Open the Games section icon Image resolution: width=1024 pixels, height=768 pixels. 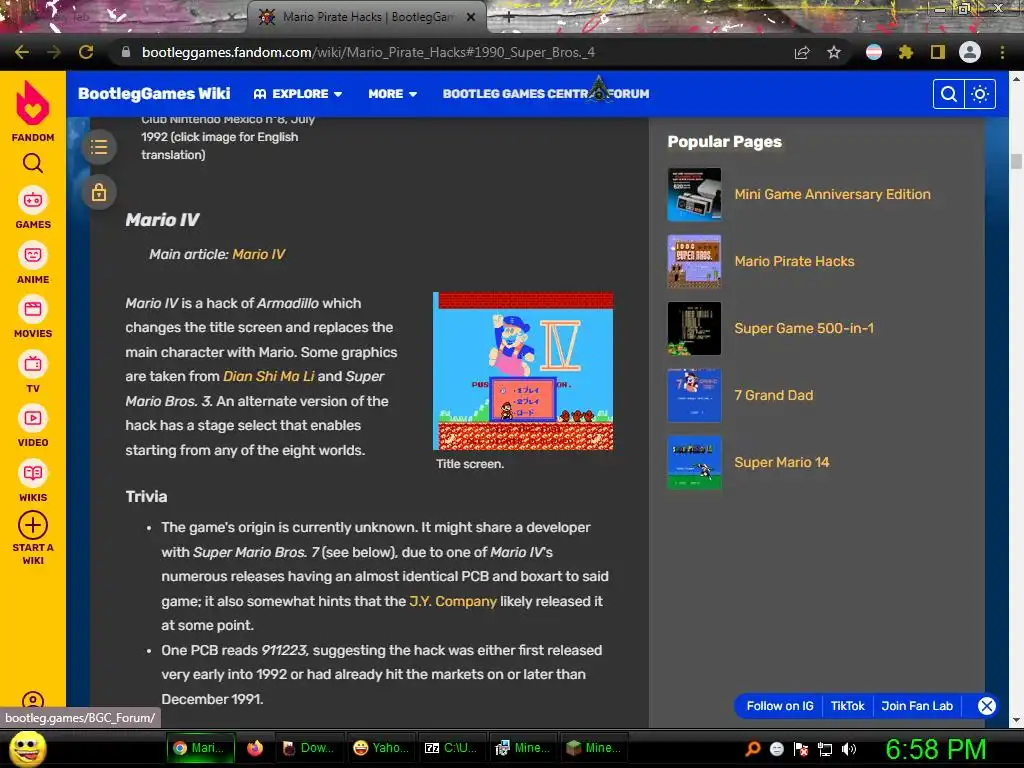coord(33,200)
